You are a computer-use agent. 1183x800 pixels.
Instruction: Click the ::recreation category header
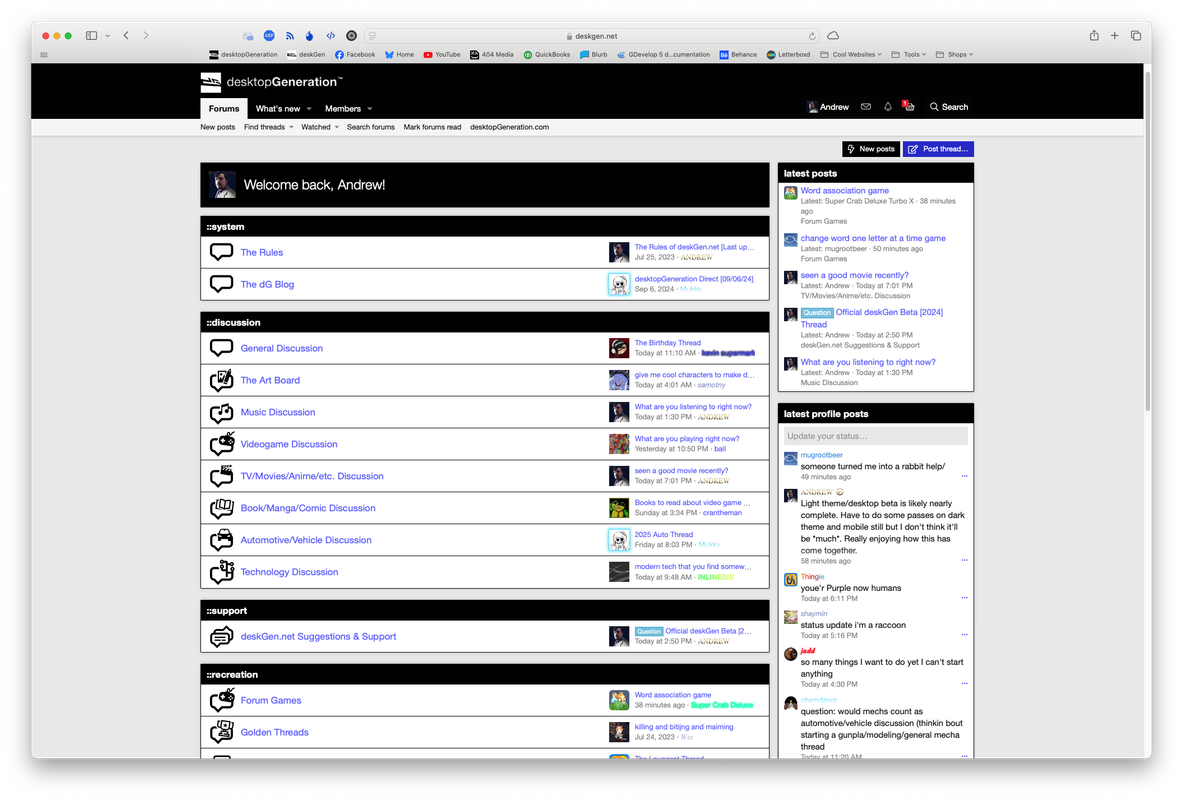point(484,675)
